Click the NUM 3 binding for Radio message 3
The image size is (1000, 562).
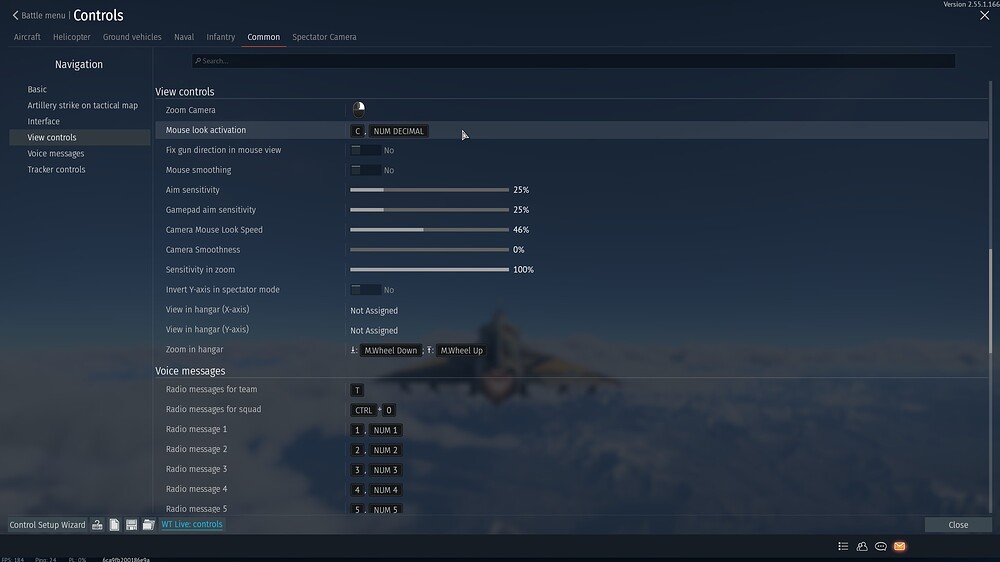(385, 470)
